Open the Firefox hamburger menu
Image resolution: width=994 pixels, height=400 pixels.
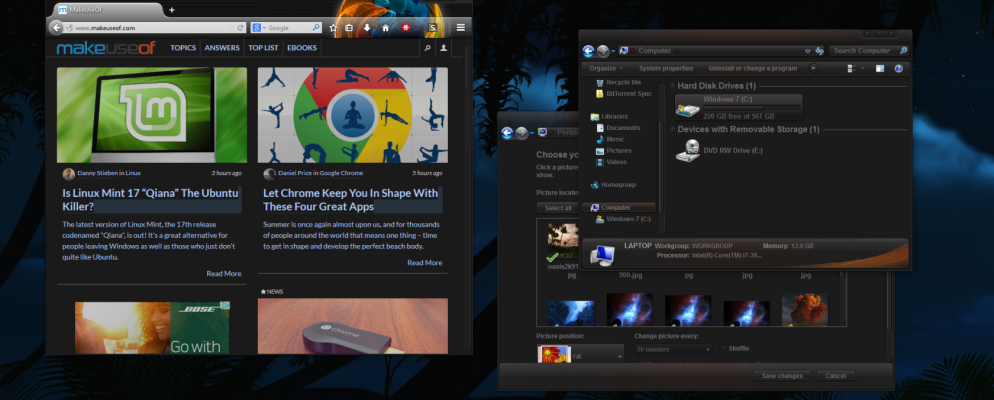click(x=460, y=28)
